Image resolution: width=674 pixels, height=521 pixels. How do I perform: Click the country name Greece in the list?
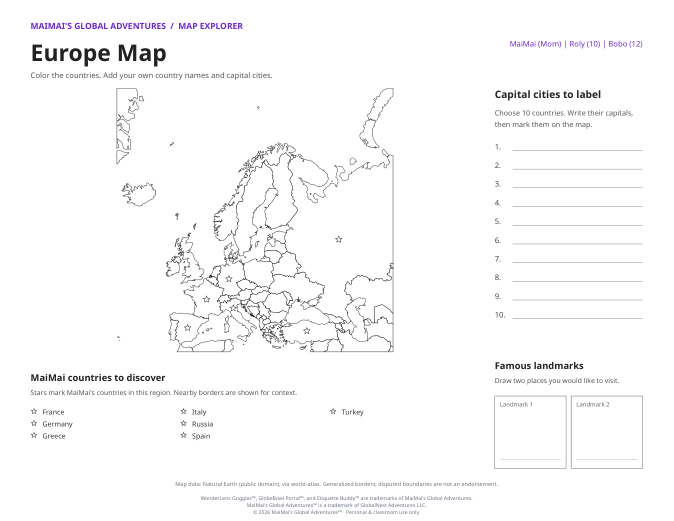pos(54,436)
